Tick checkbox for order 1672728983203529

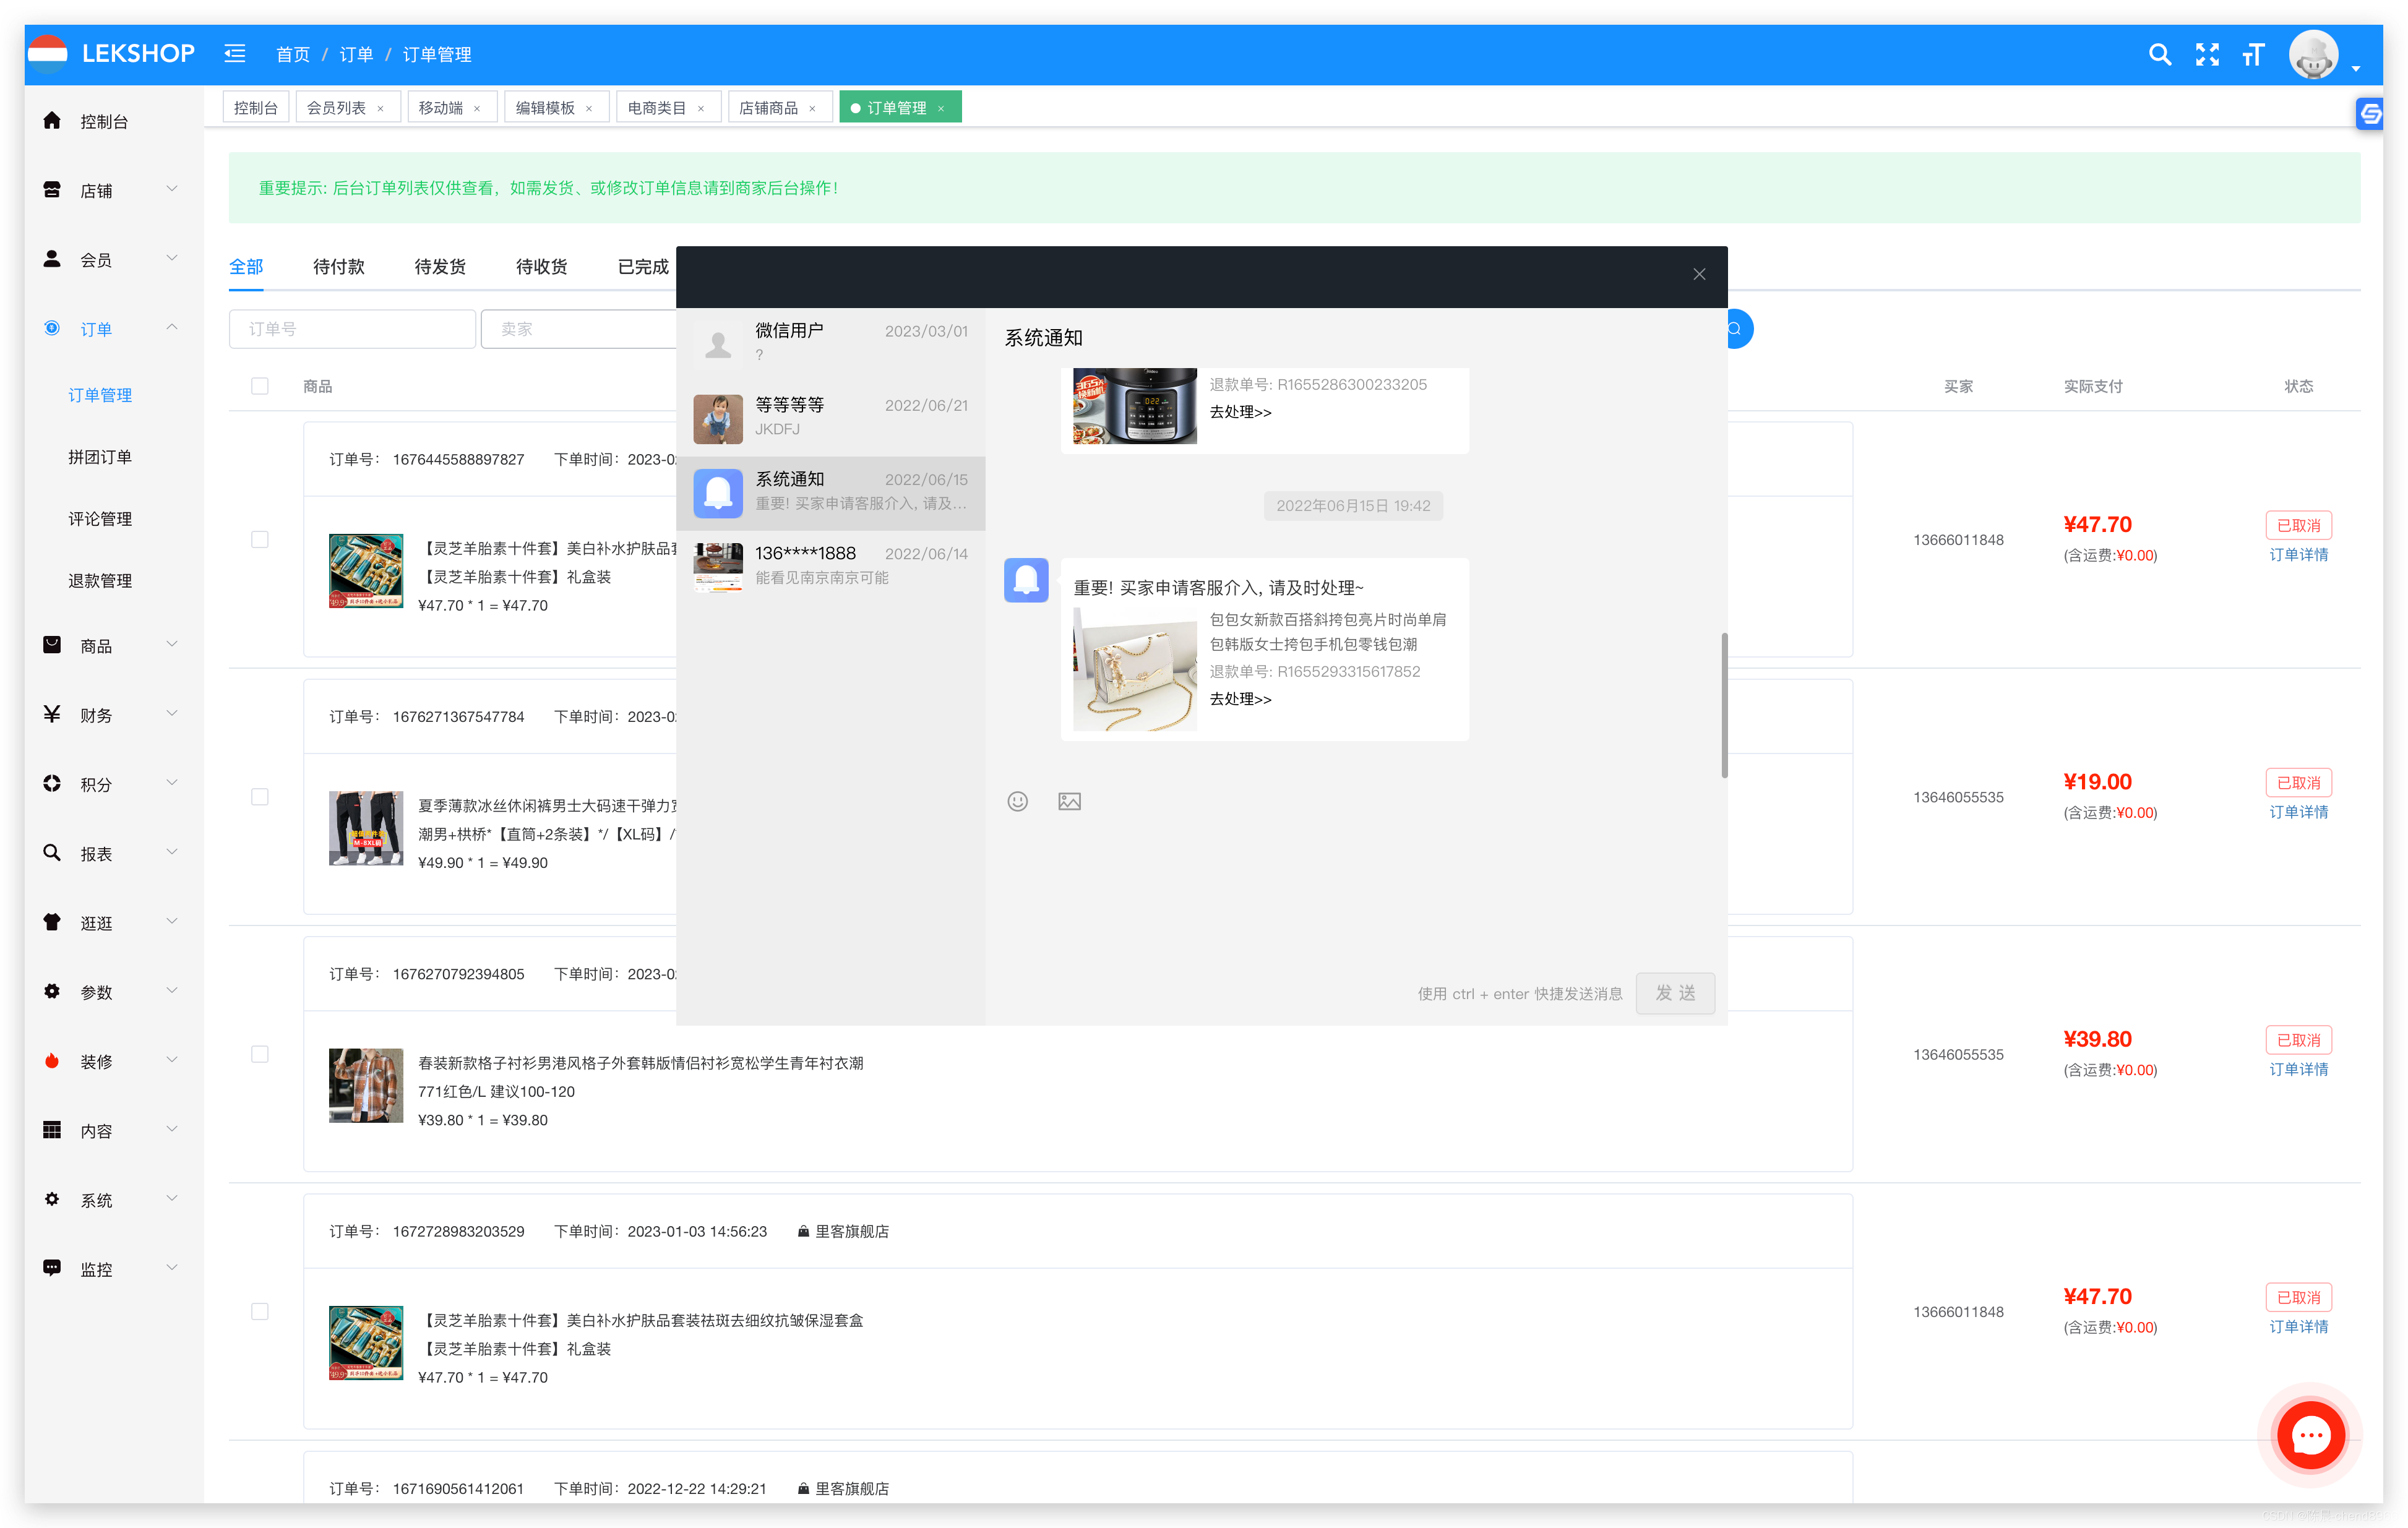click(260, 1311)
